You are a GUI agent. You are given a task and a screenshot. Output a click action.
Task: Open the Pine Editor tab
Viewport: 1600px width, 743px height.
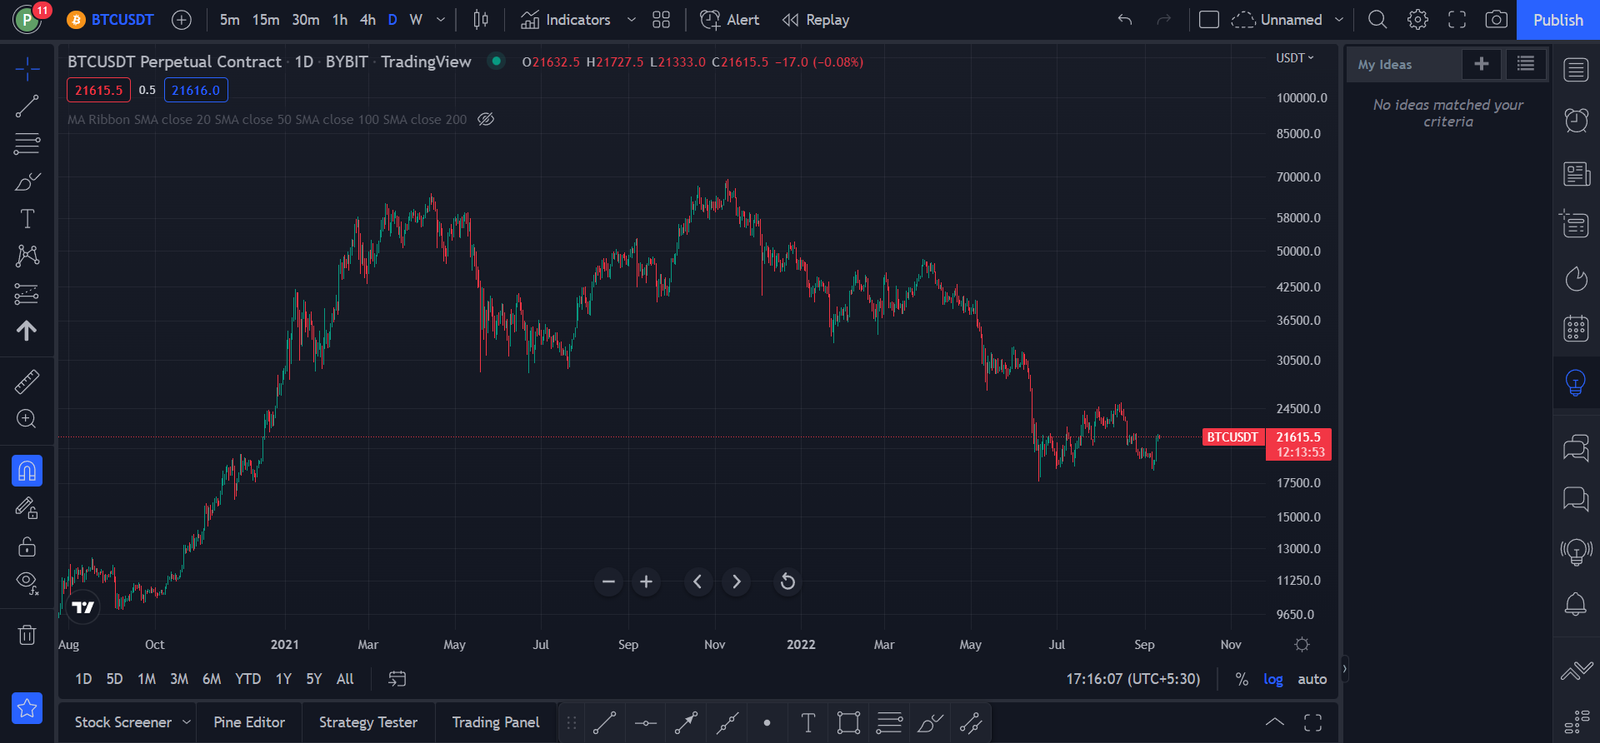pyautogui.click(x=249, y=722)
